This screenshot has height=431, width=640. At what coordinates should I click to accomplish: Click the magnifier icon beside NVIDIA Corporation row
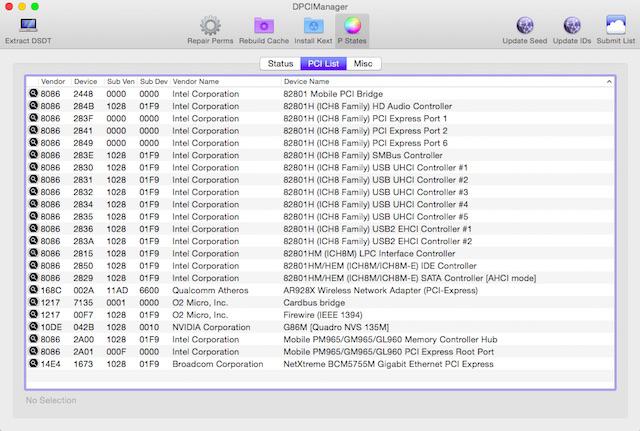(33, 328)
